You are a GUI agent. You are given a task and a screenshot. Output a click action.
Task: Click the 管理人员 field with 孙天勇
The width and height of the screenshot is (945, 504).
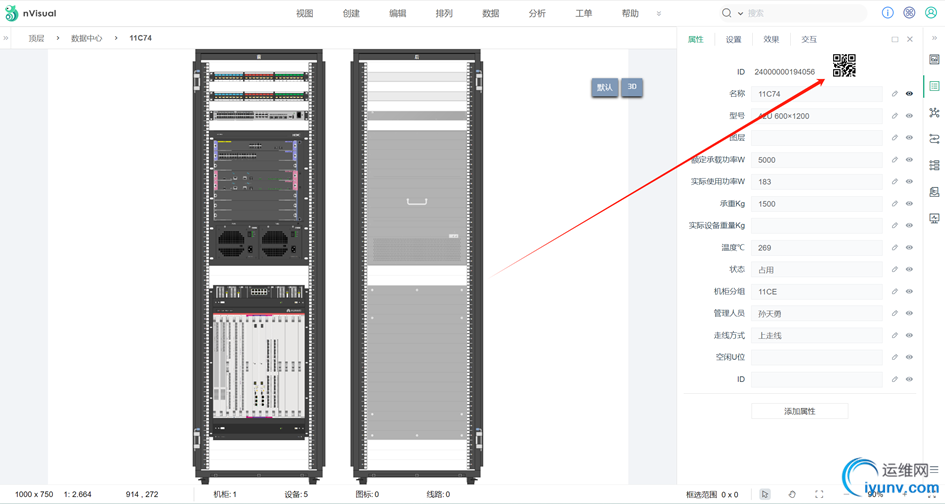tap(817, 313)
